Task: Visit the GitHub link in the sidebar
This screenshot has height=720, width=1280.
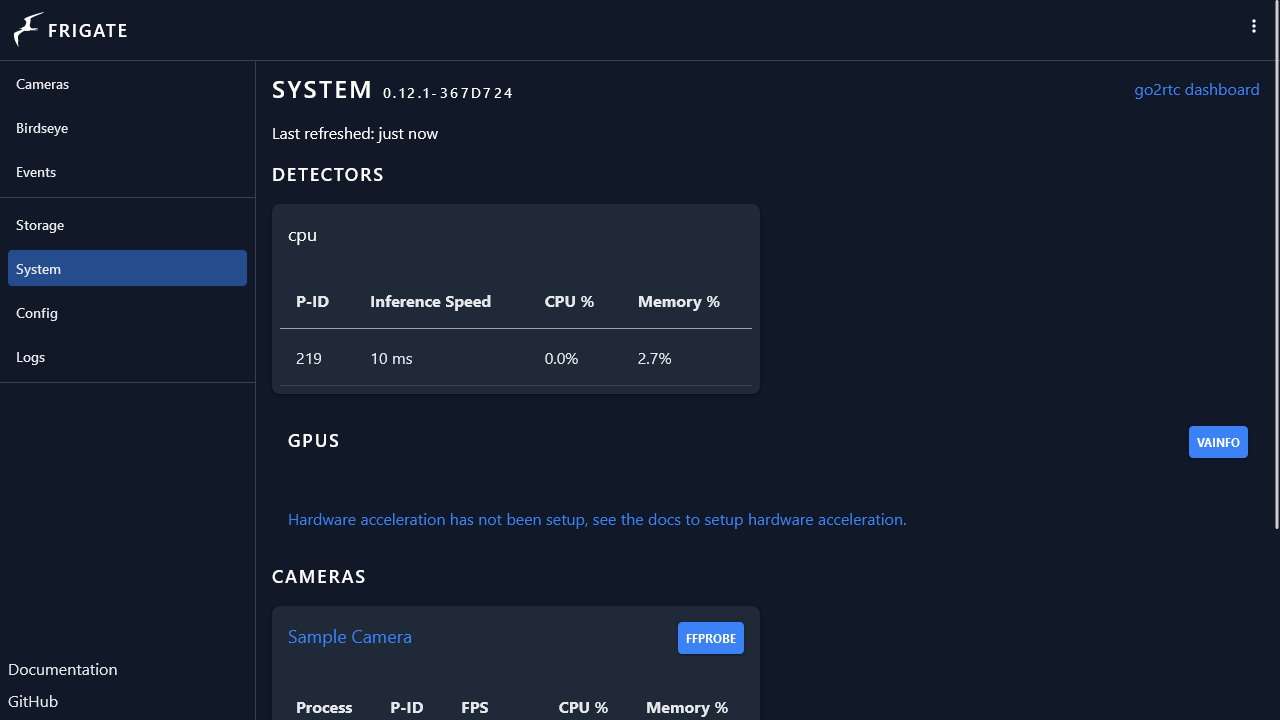Action: (33, 701)
